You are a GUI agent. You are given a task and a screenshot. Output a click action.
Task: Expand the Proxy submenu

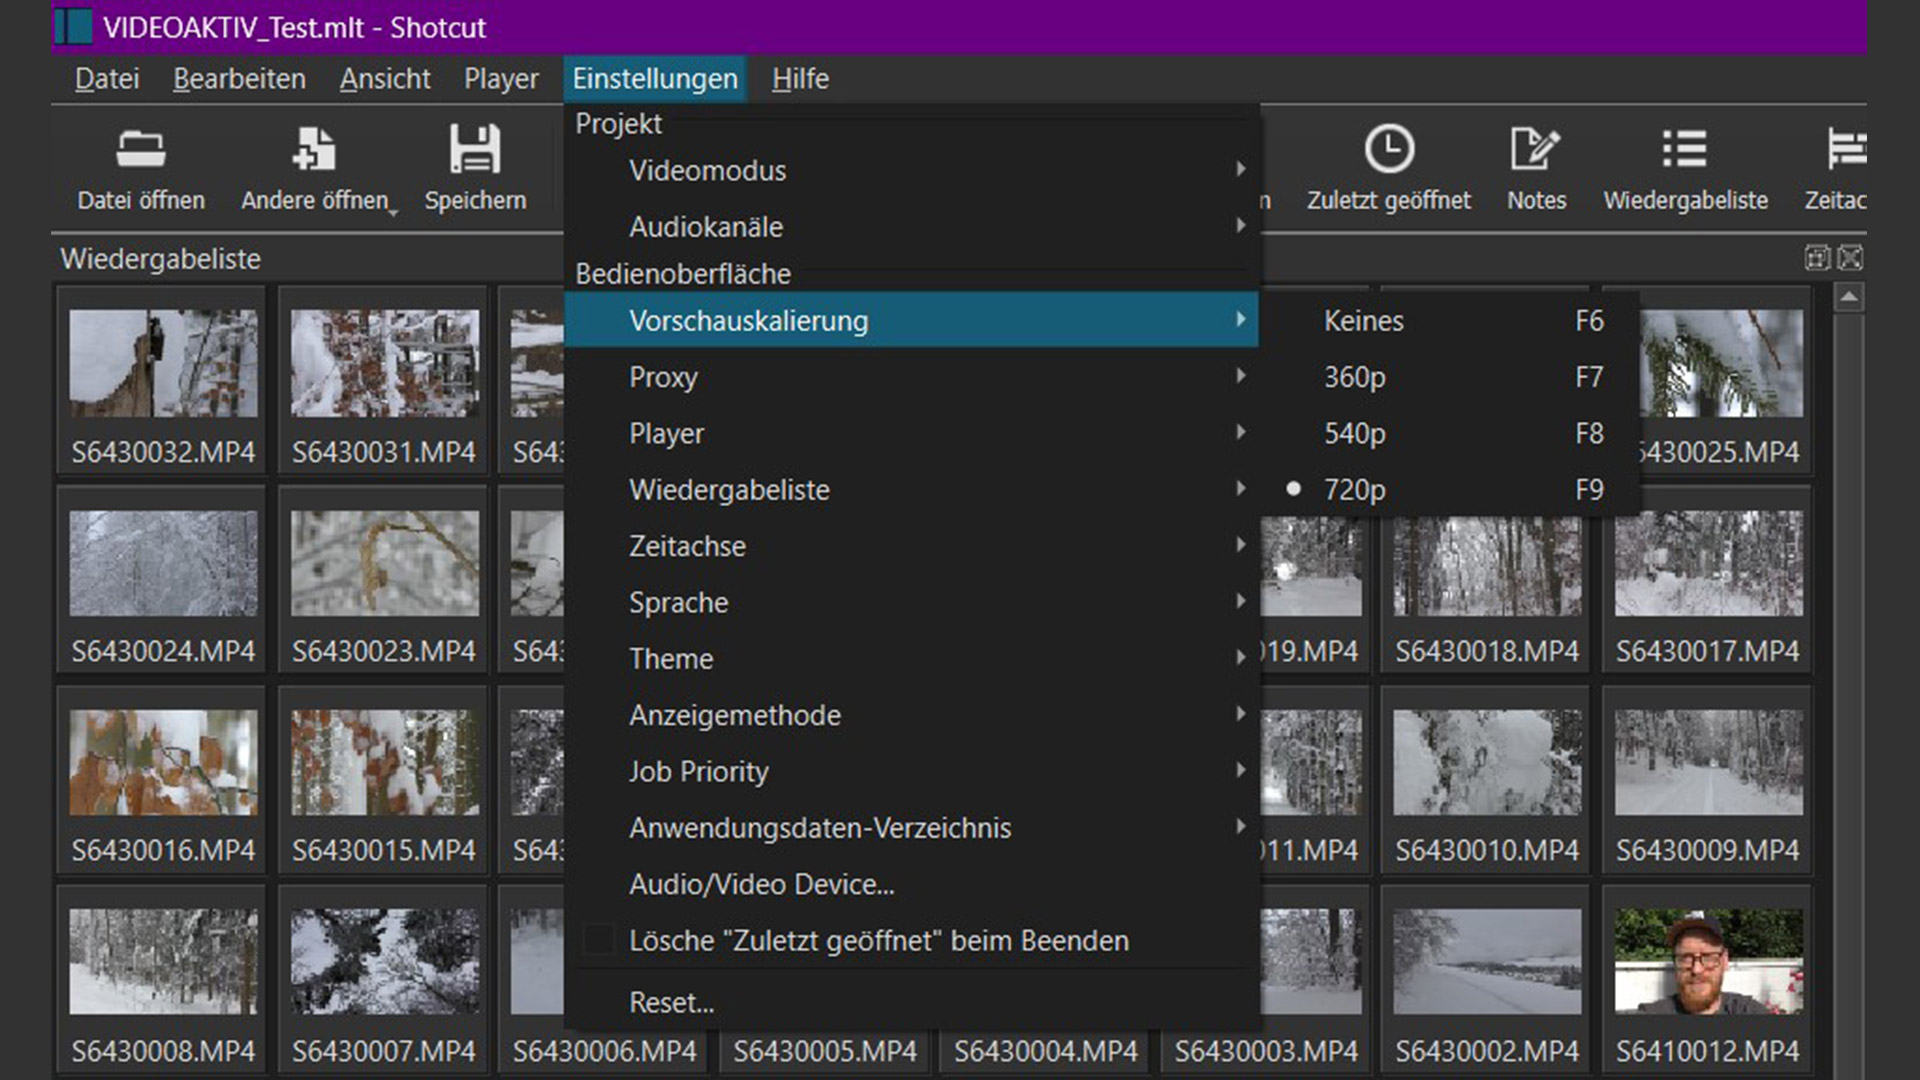(663, 377)
